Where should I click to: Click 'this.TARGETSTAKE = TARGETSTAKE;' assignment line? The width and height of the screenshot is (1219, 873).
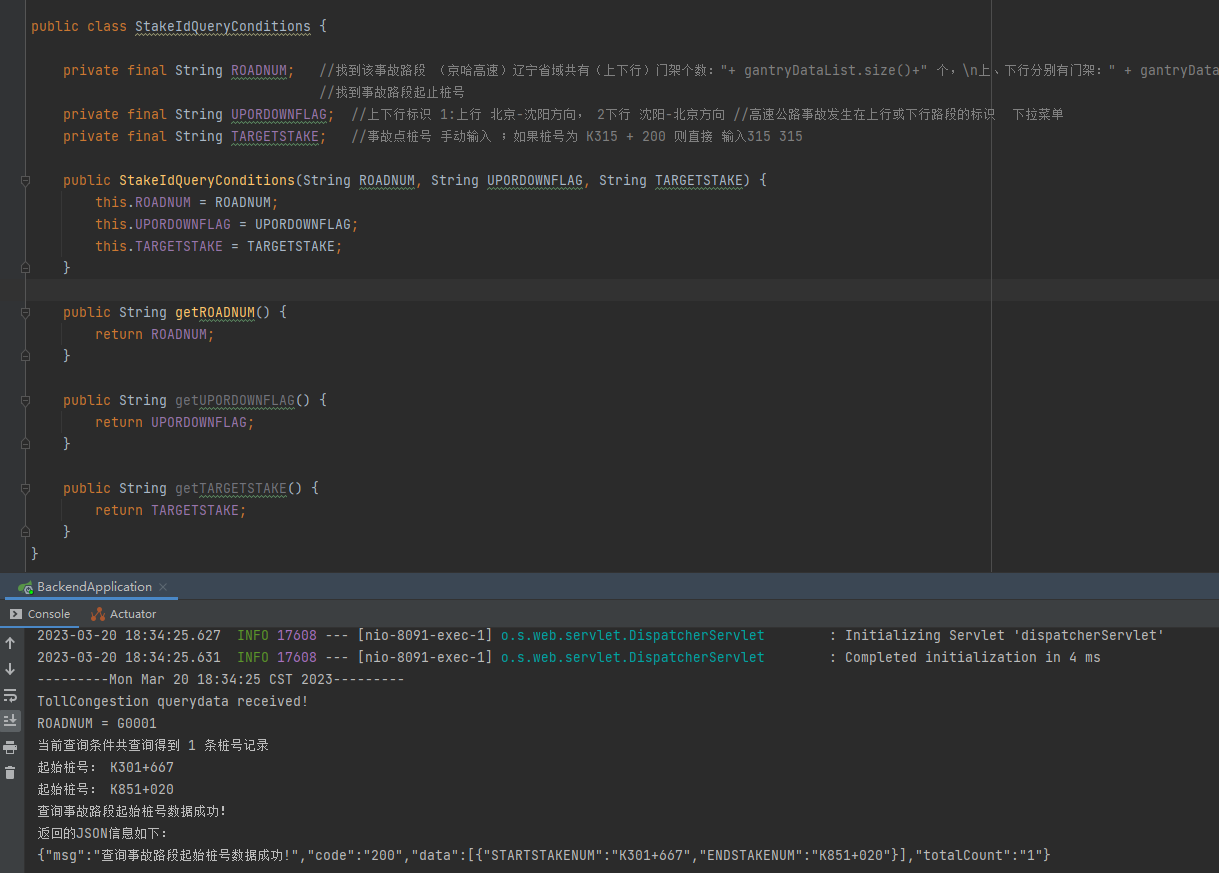click(219, 246)
